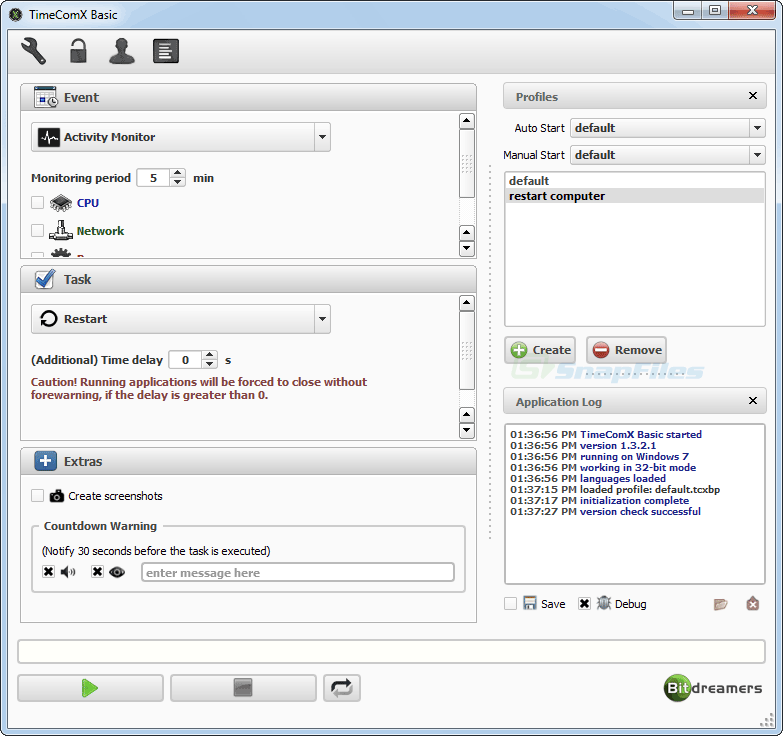783x736 pixels.
Task: Click the repeat loop button
Action: tap(342, 688)
